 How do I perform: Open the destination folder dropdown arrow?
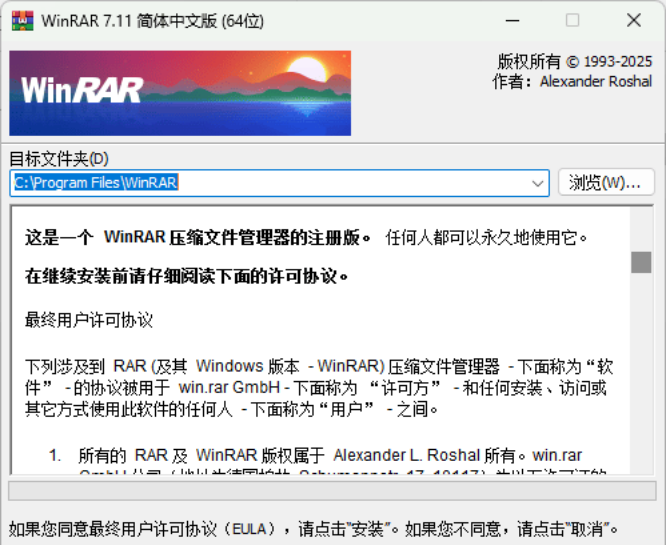coord(537,183)
